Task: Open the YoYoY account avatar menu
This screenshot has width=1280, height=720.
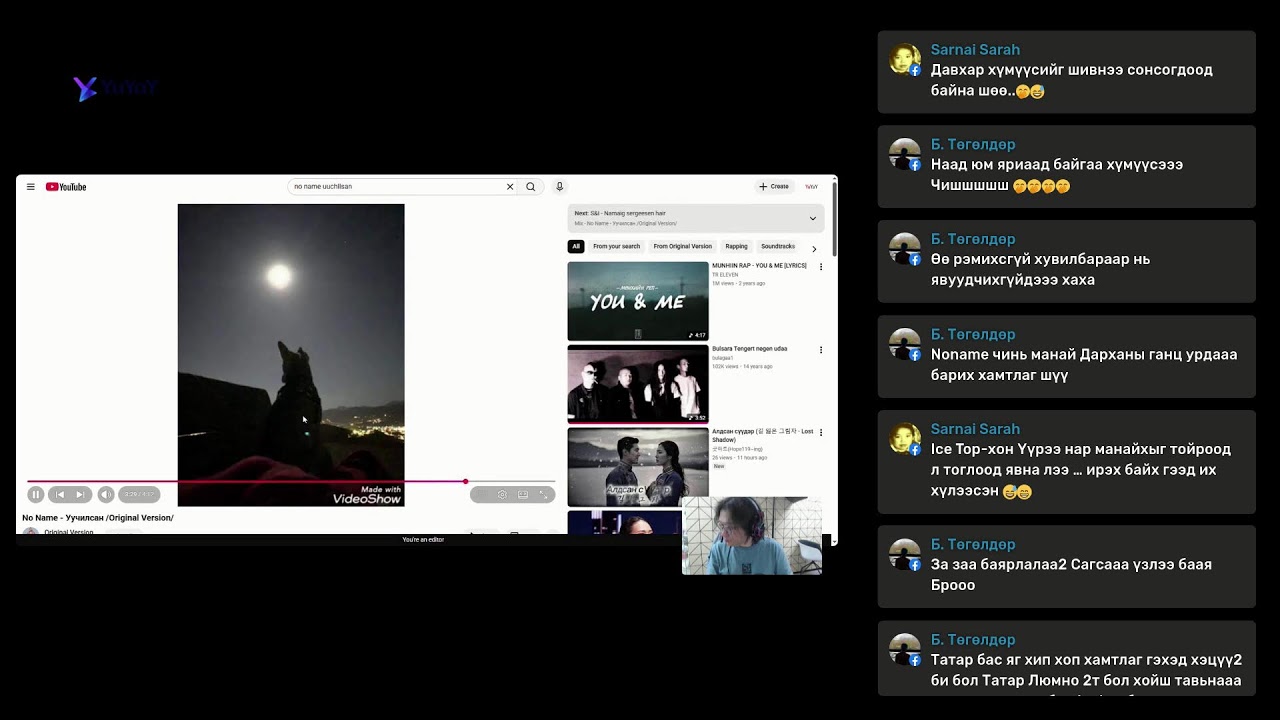Action: click(812, 187)
